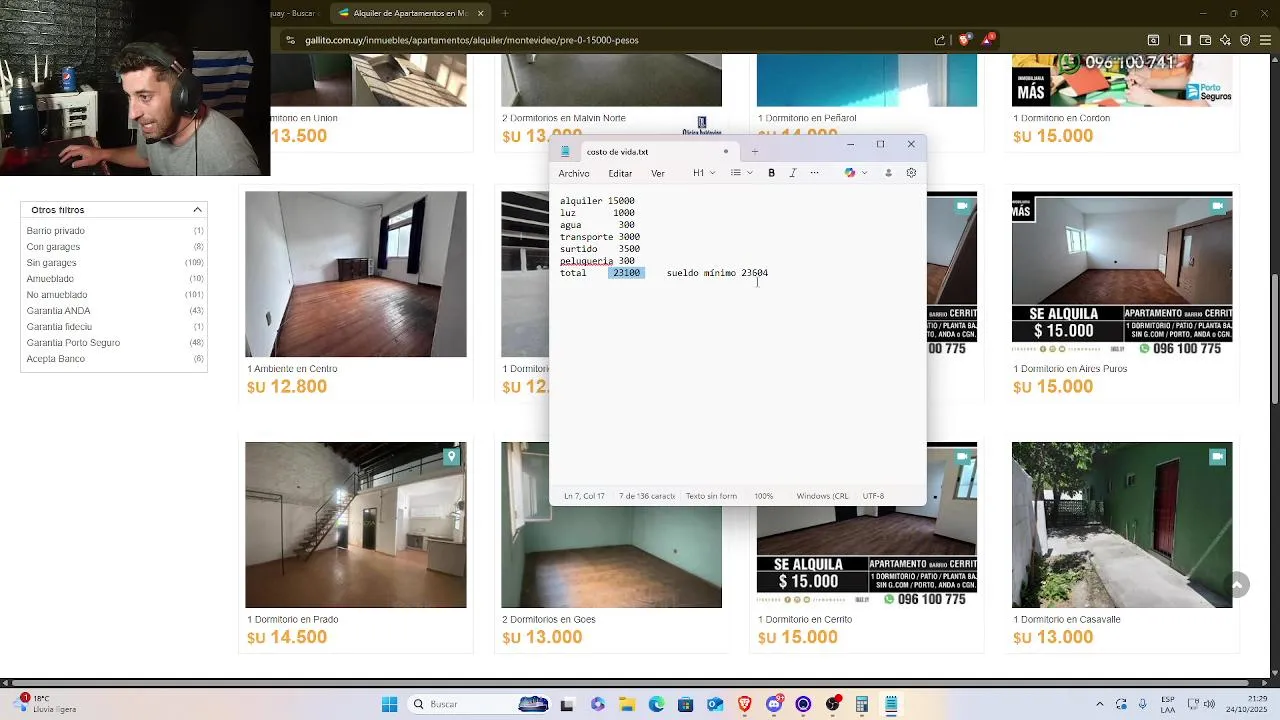Open the Archivo menu in Notepad

pyautogui.click(x=574, y=173)
